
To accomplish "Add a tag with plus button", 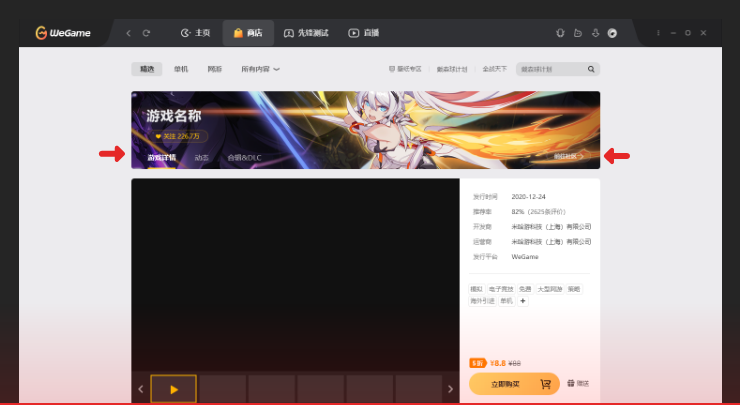I will 523,301.
